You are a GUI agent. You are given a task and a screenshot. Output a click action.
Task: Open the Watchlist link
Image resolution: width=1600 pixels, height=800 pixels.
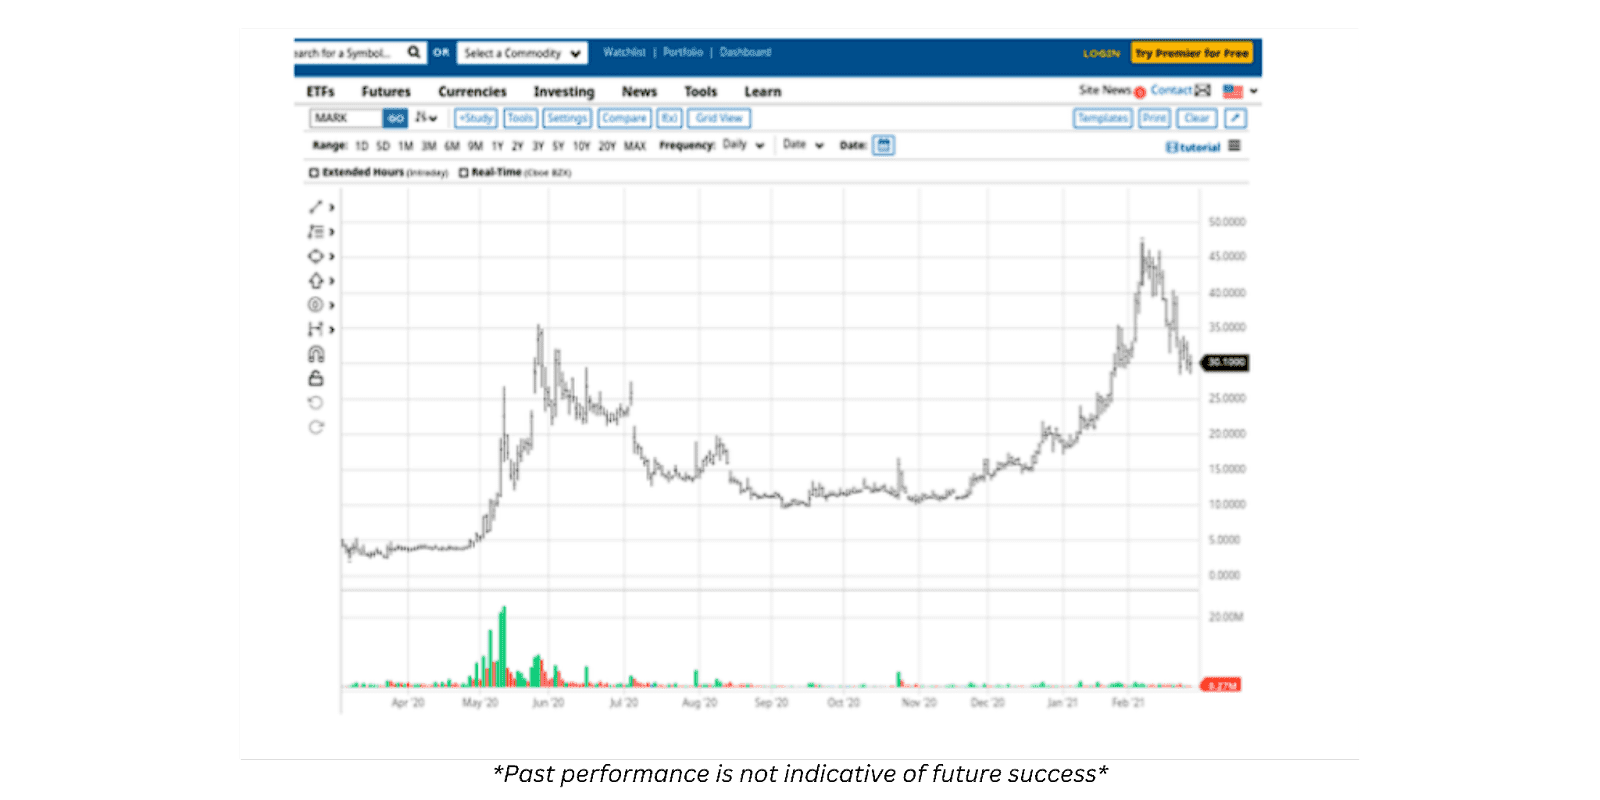(x=624, y=52)
